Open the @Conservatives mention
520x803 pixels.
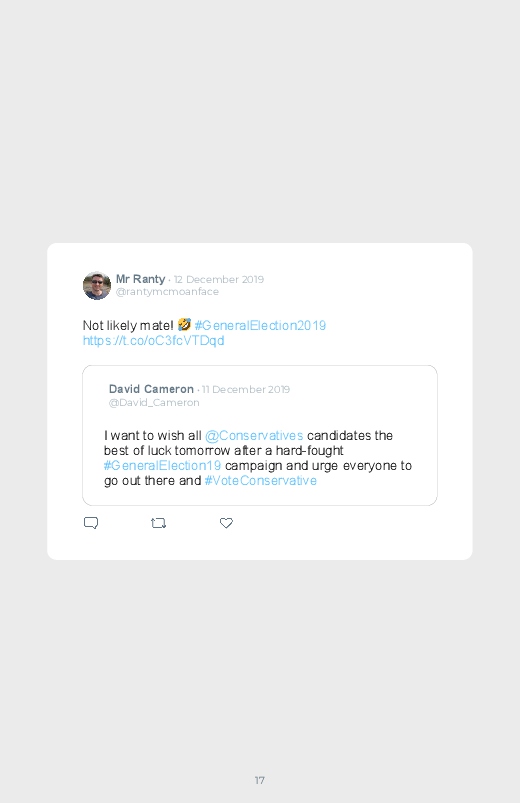(254, 435)
